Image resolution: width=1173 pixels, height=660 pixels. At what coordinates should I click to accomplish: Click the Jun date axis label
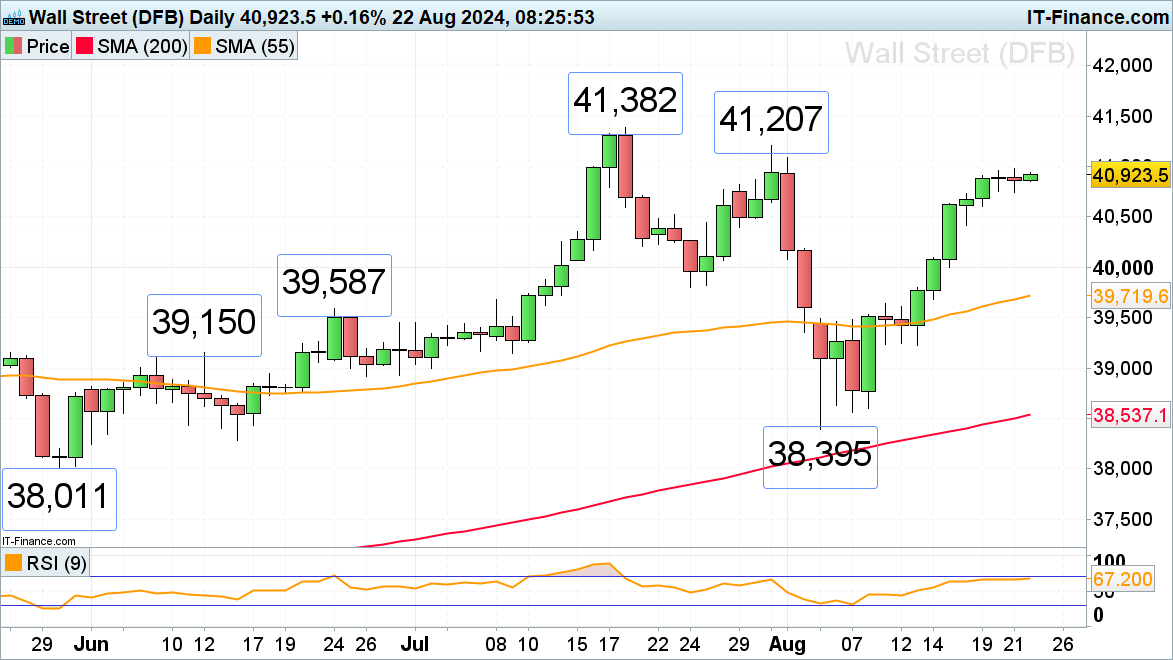[x=91, y=644]
